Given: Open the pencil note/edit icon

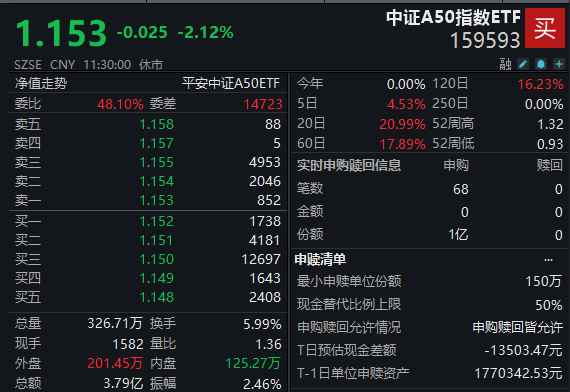Looking at the screenshot, I should click(x=523, y=64).
